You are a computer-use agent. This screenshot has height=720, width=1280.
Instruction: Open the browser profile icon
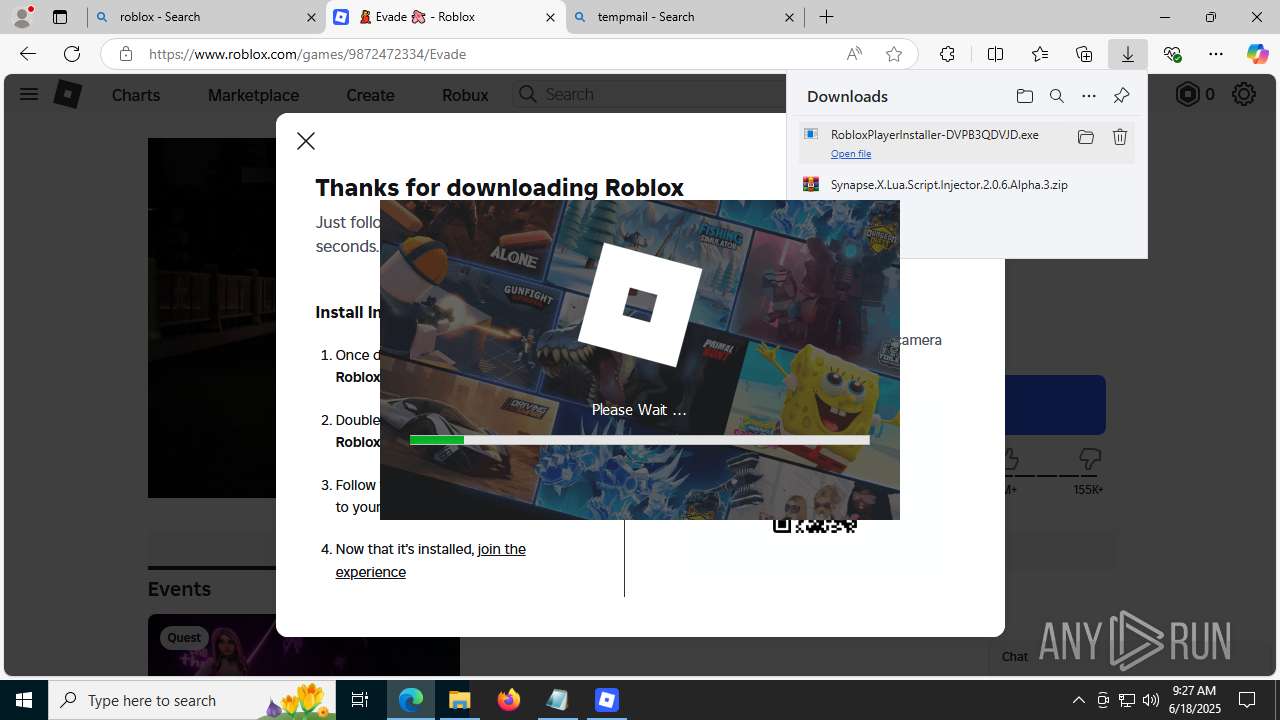pyautogui.click(x=22, y=17)
